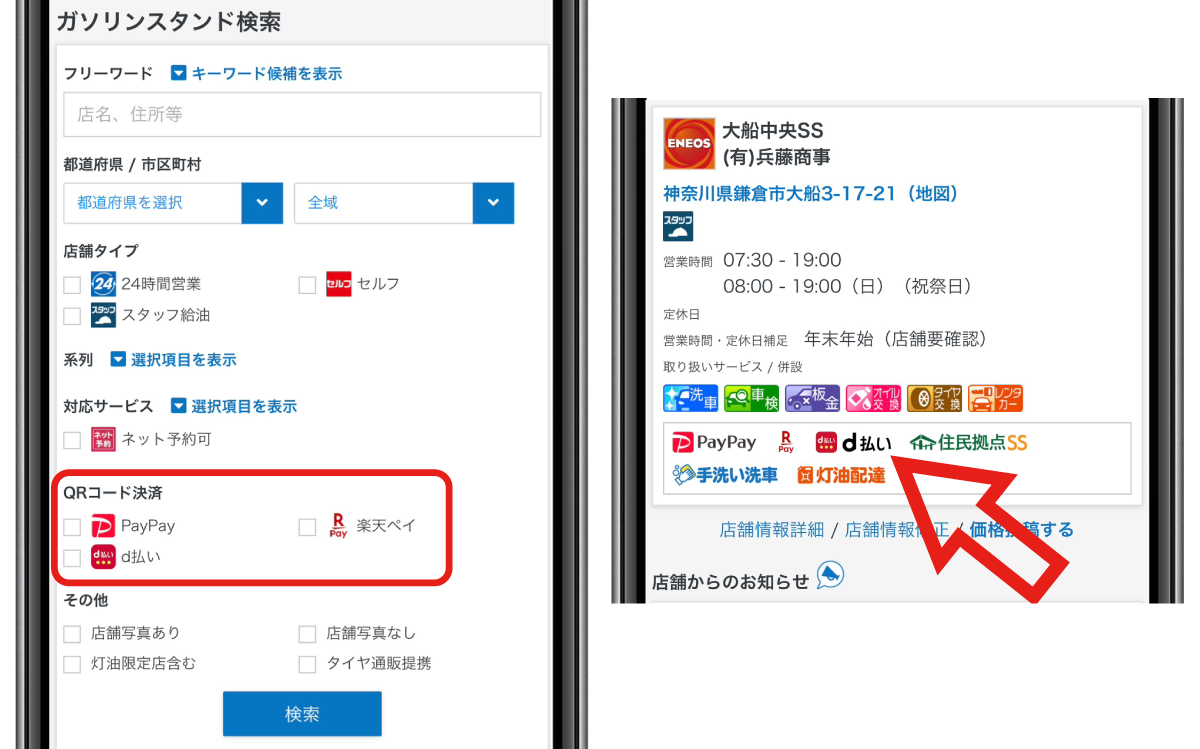The height and width of the screenshot is (749, 1200).
Task: Open the 全域 city dropdown
Action: pos(404,203)
